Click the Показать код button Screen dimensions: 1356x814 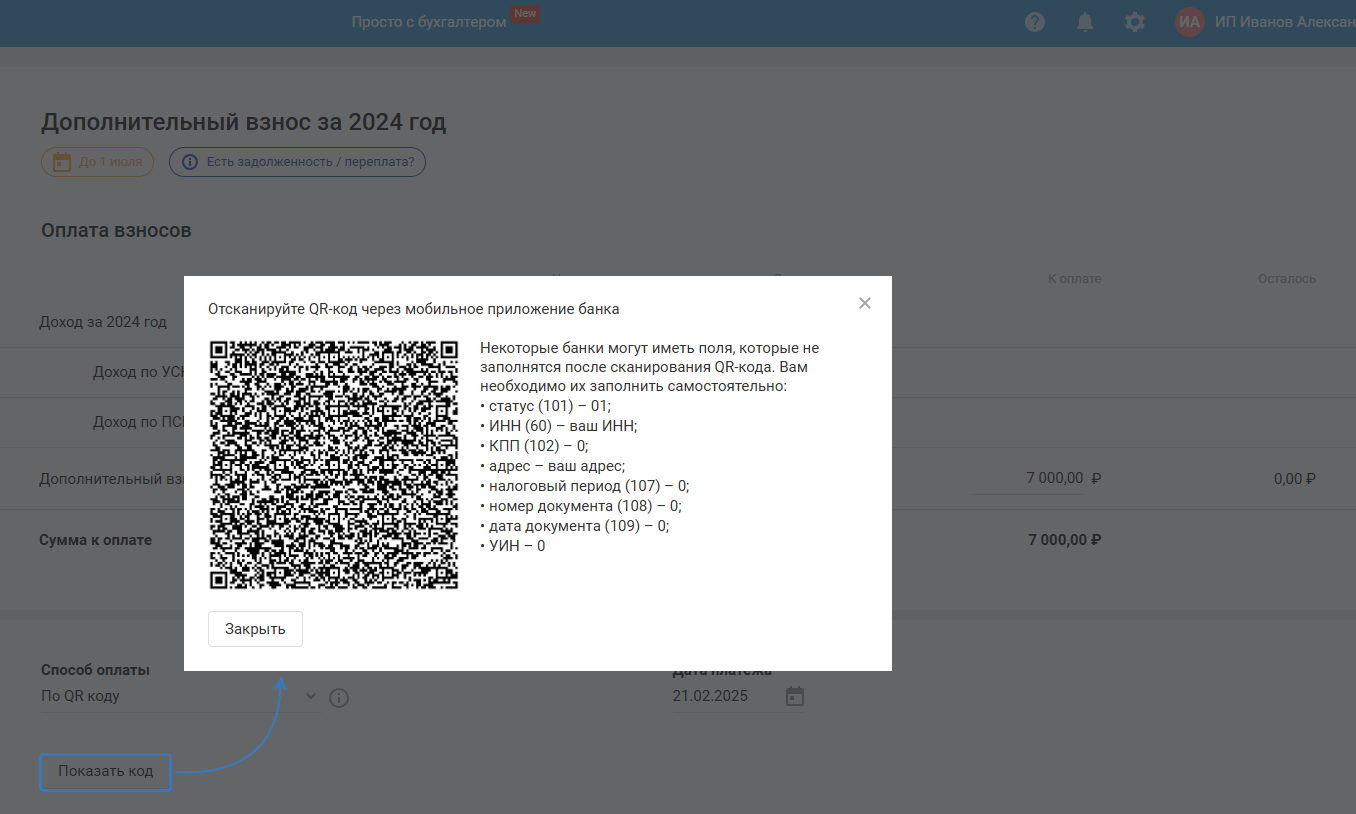coord(105,771)
